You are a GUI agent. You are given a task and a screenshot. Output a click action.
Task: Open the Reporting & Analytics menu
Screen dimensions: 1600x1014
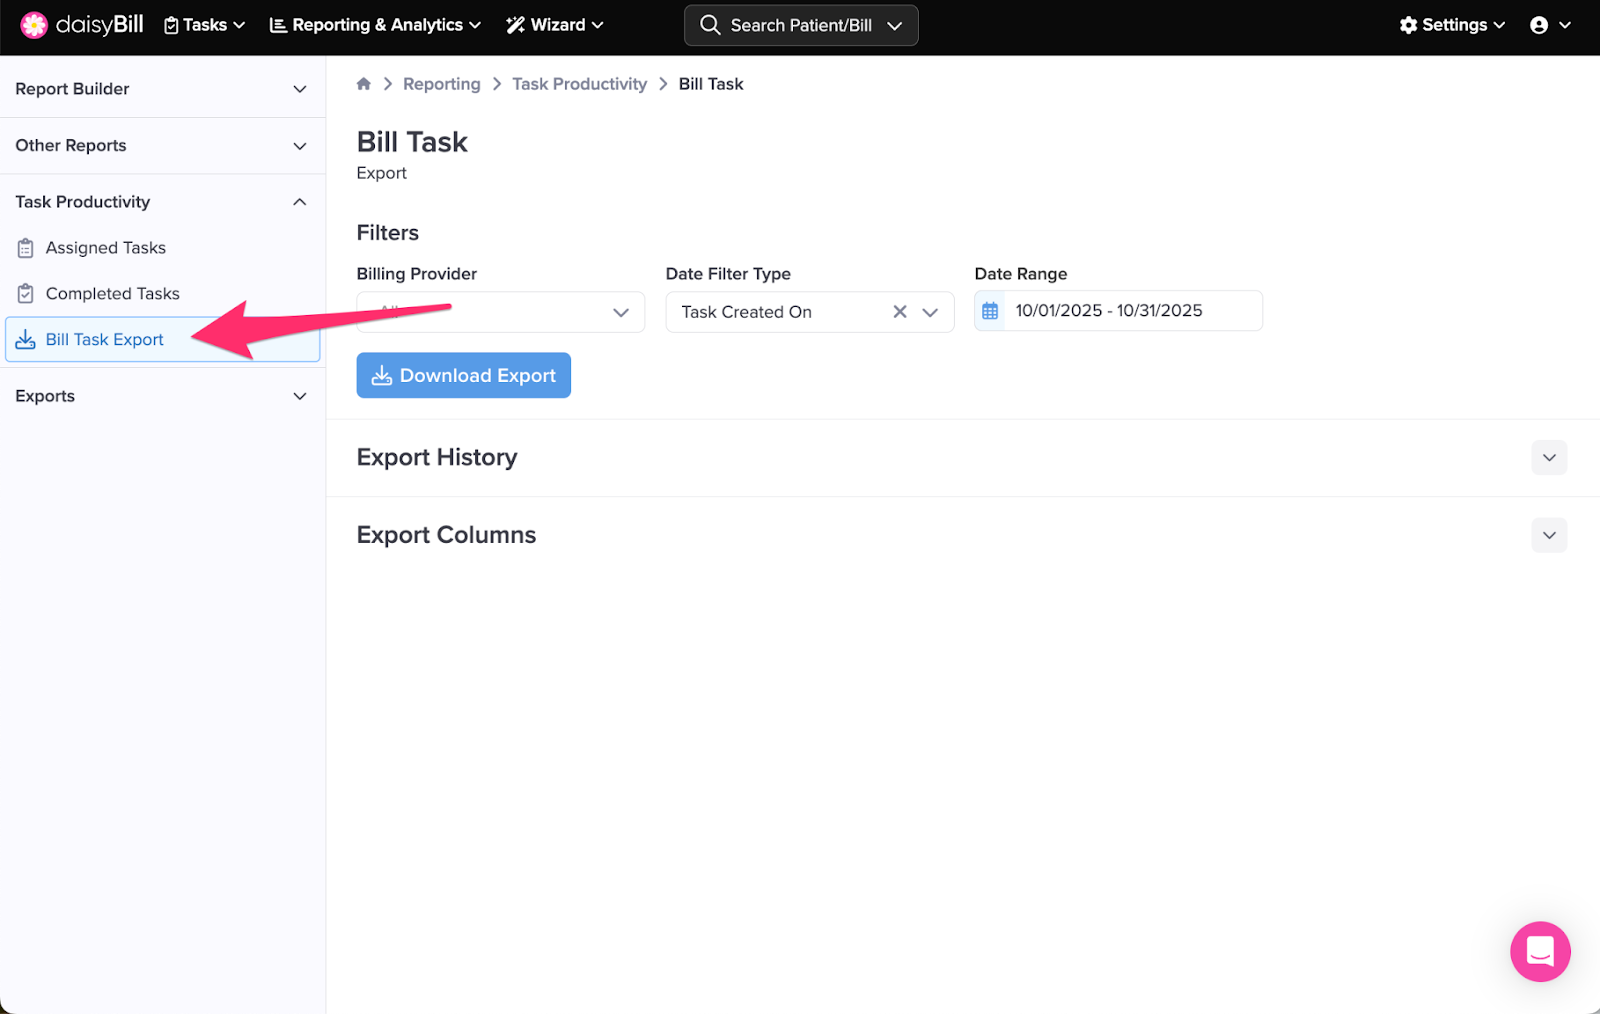375,25
